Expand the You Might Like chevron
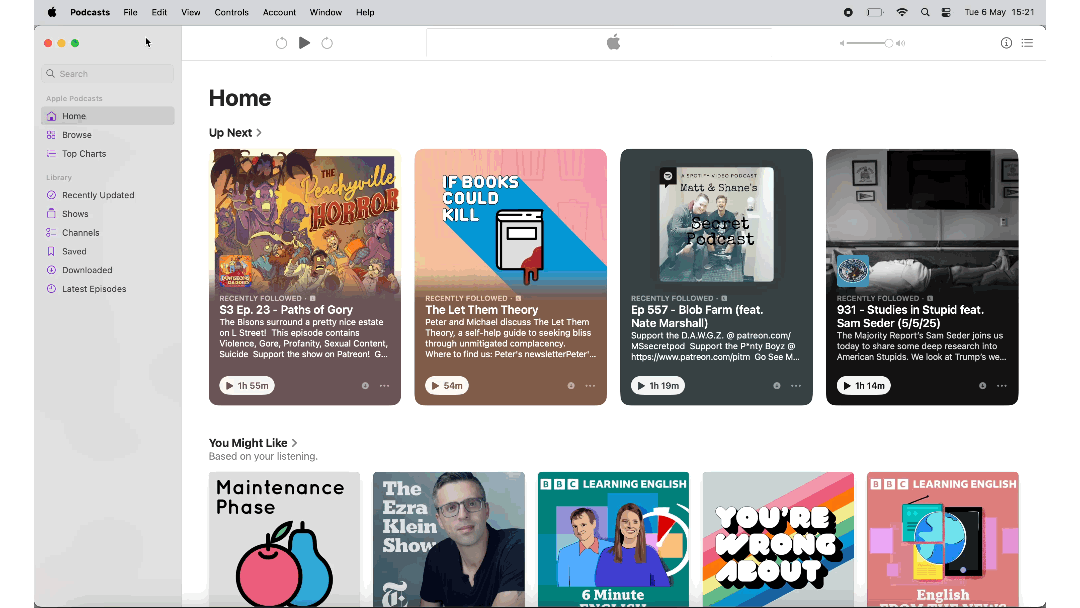This screenshot has width=1080, height=608. (x=294, y=443)
